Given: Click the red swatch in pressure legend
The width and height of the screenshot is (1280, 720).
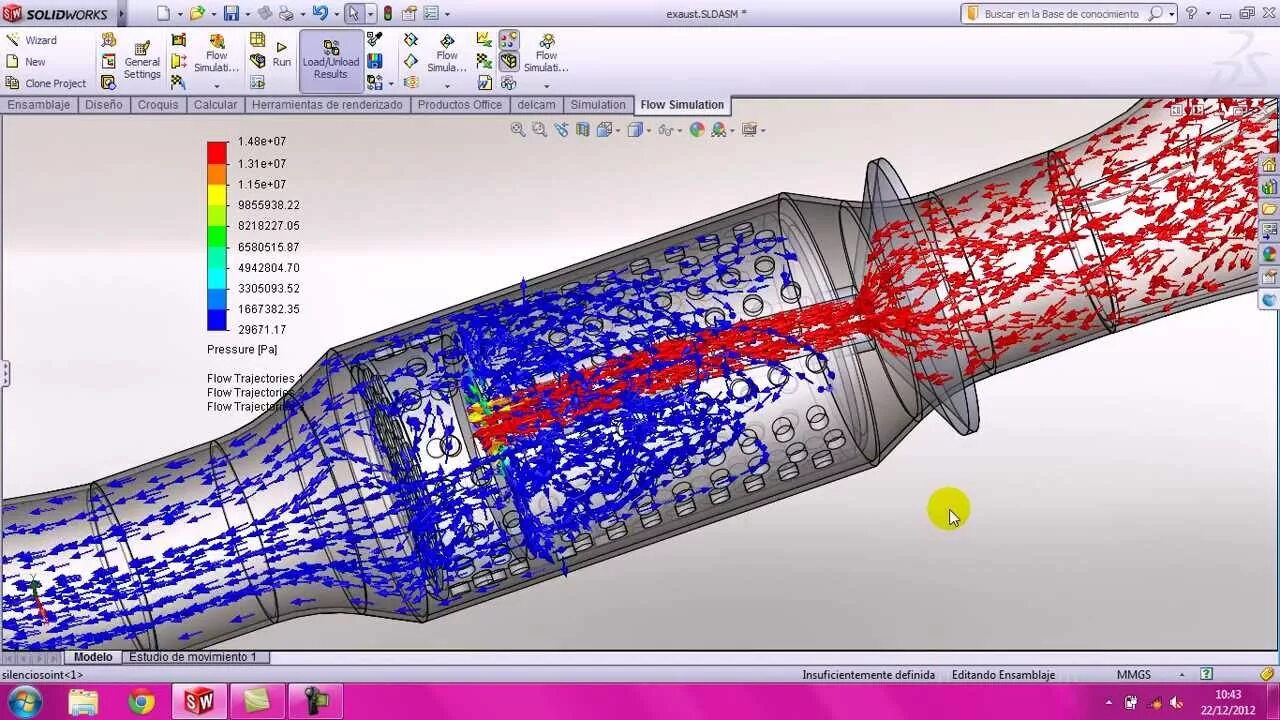Looking at the screenshot, I should tap(217, 152).
